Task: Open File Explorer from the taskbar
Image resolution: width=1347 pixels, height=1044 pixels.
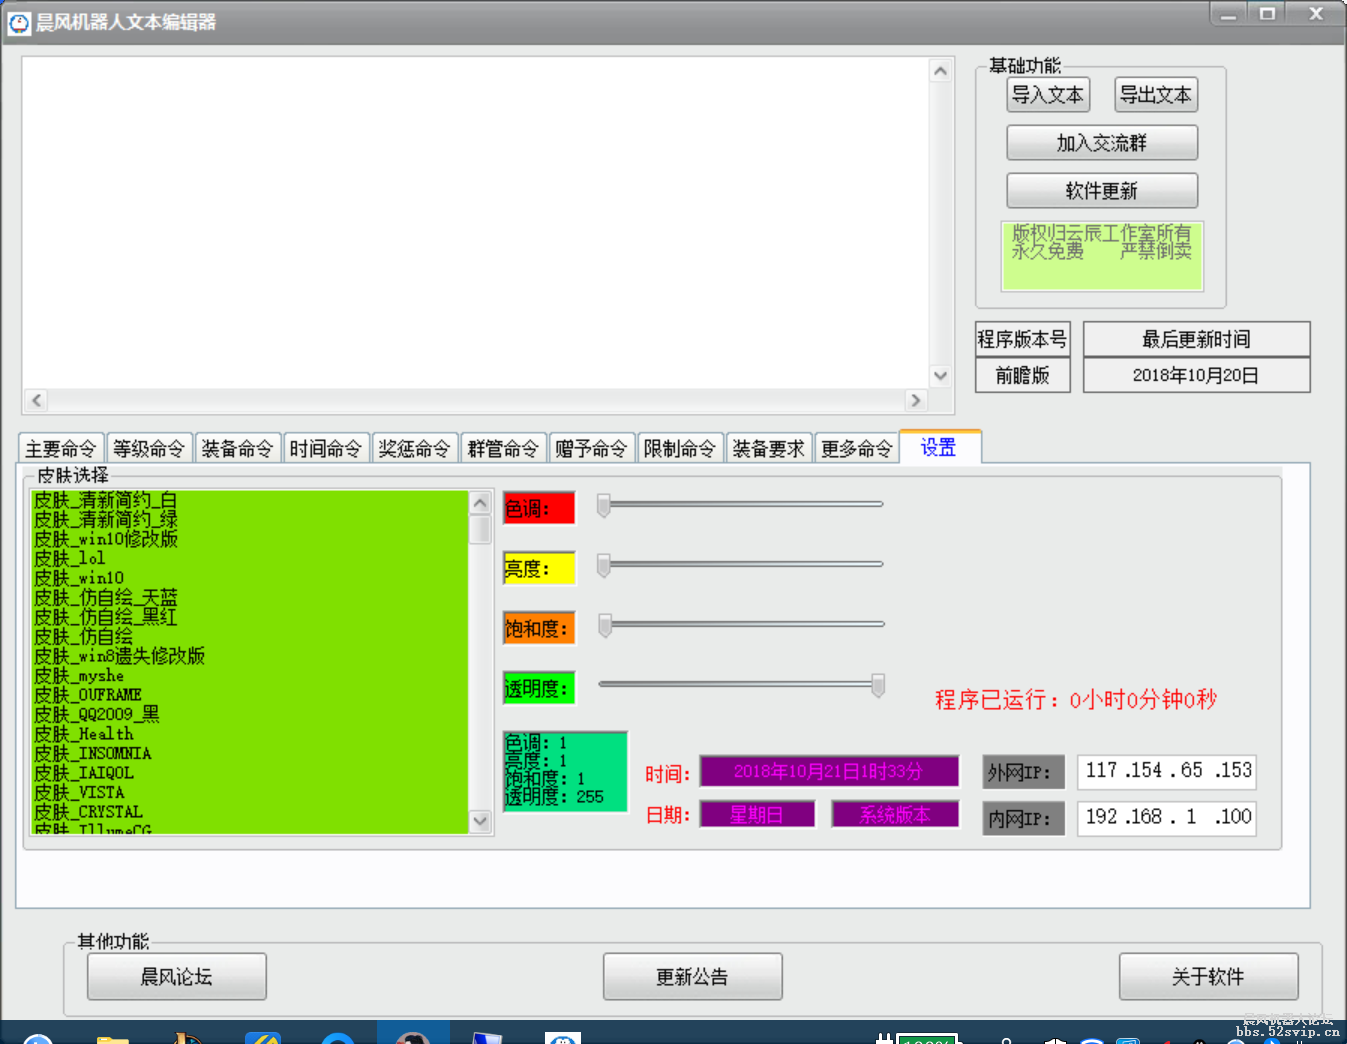Action: pos(113,1037)
